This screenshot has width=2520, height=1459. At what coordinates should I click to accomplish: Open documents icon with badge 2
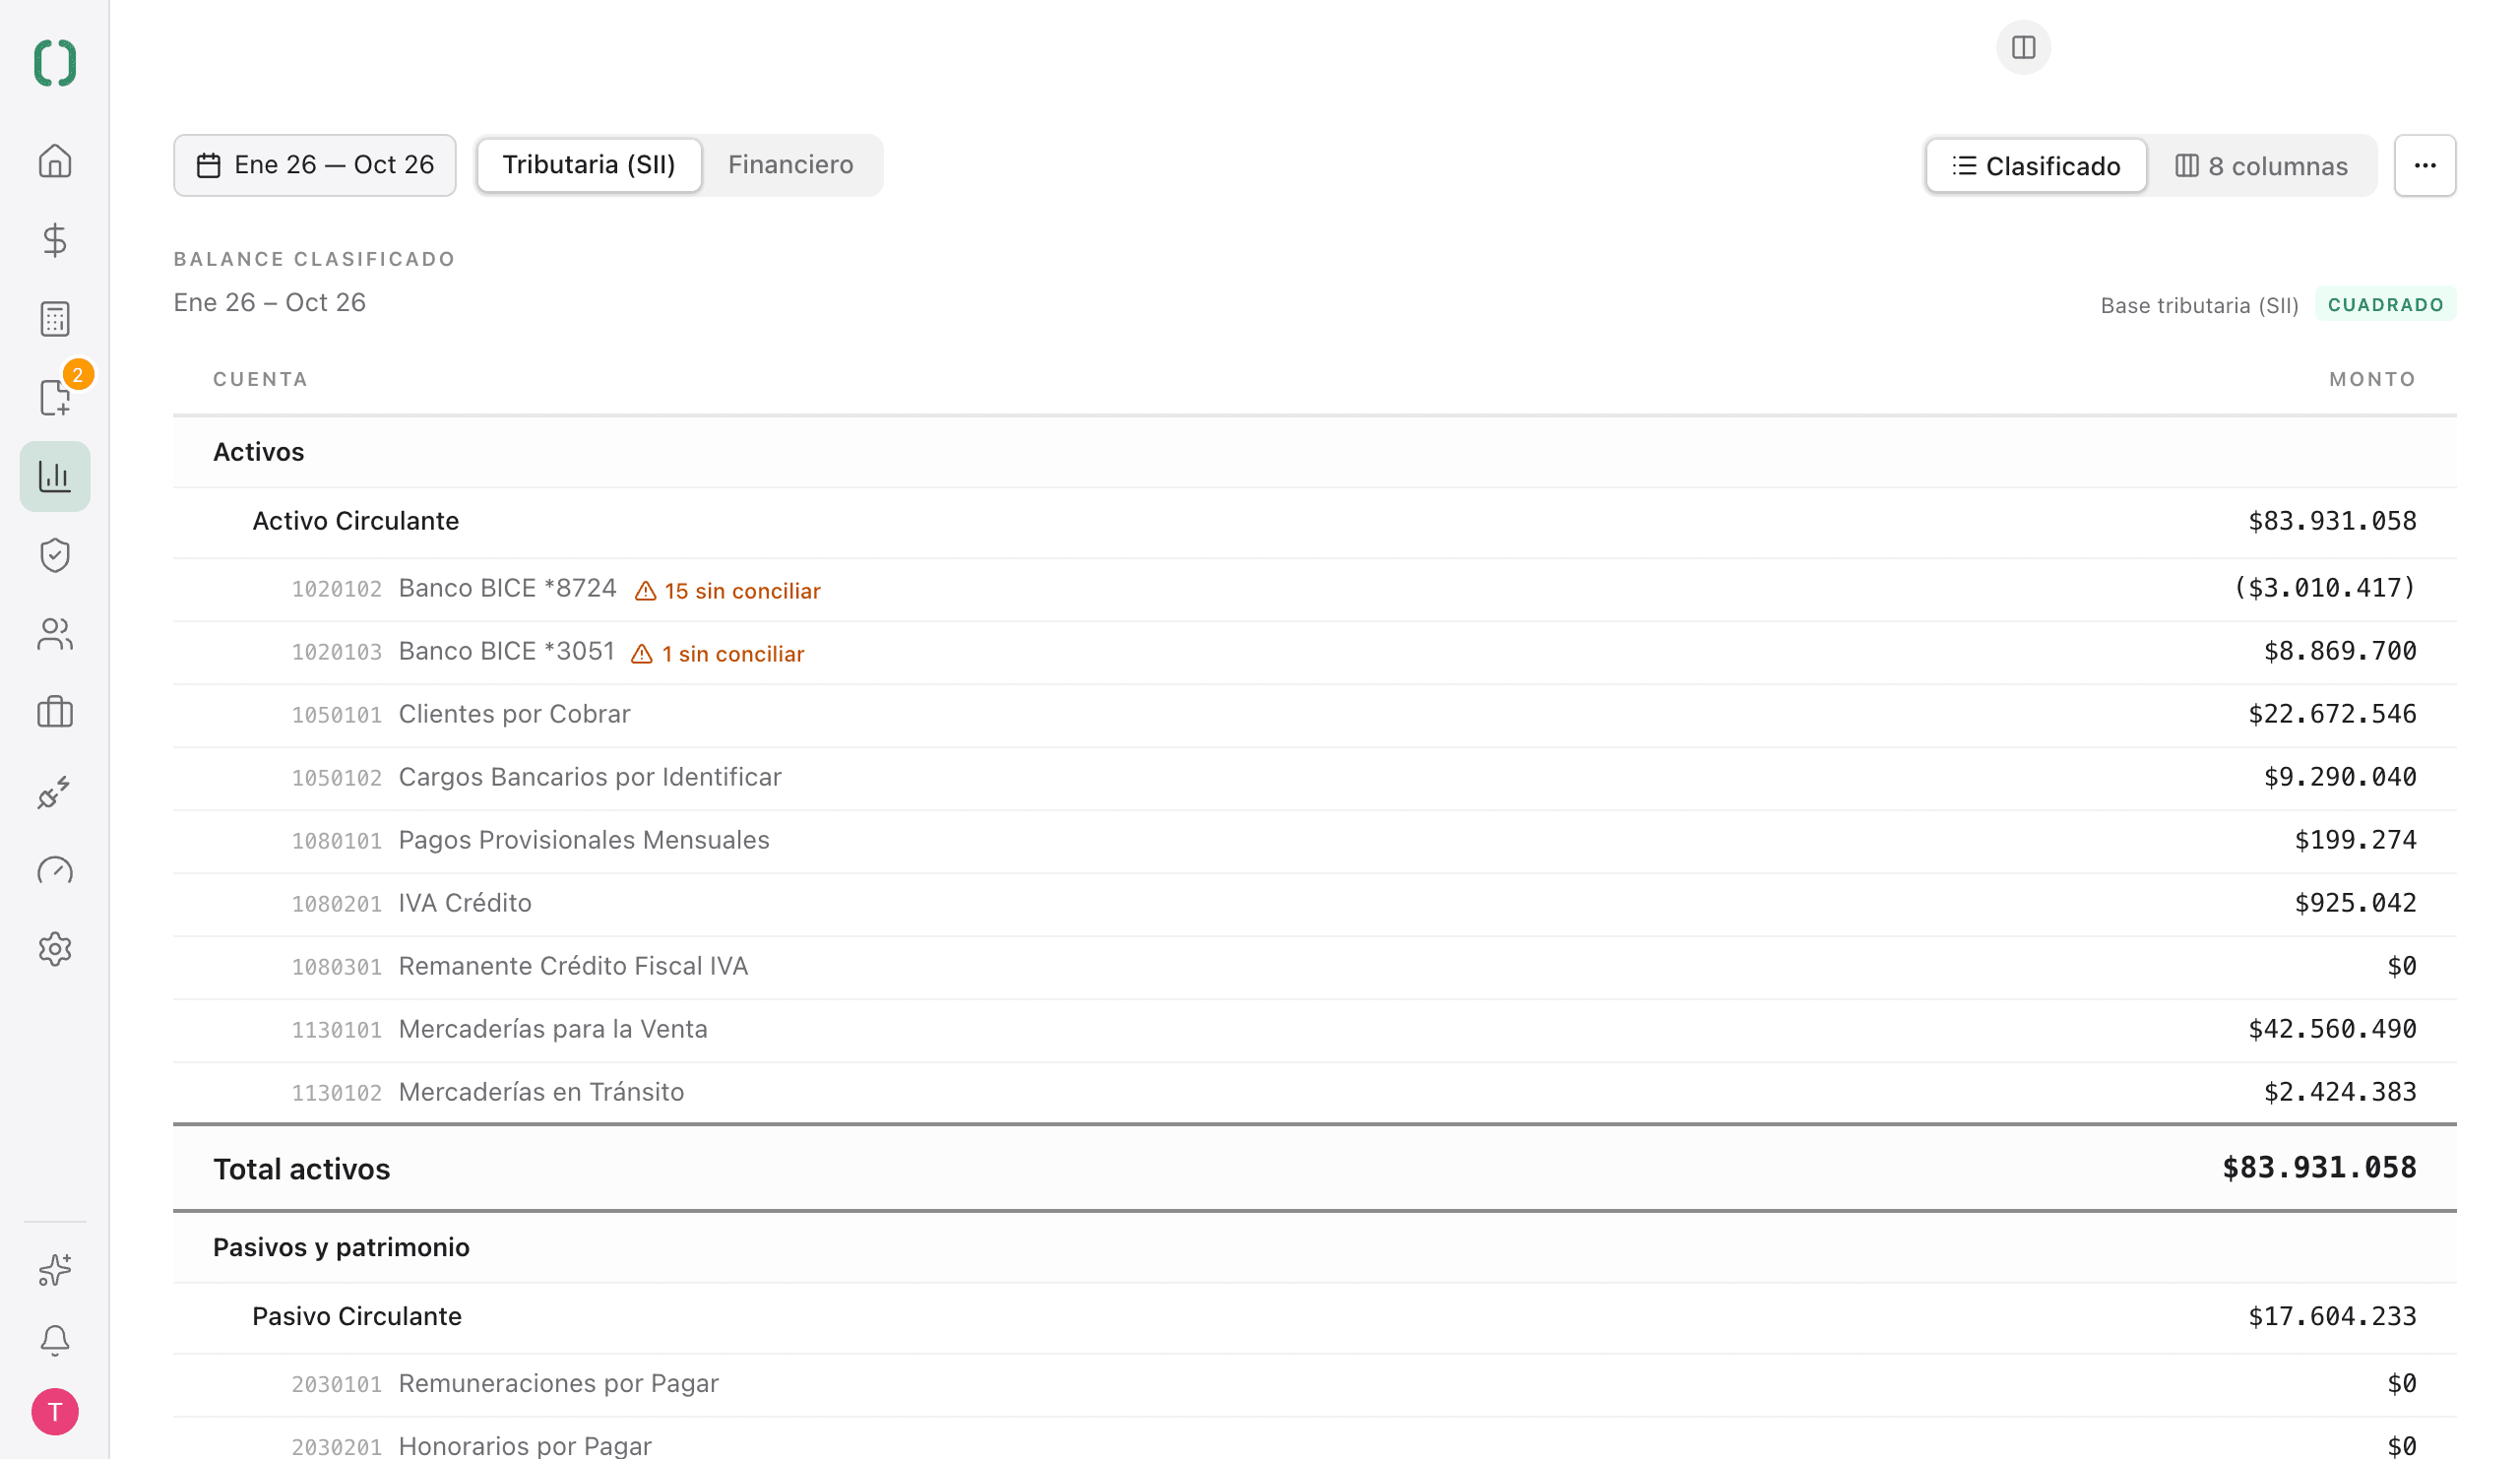click(55, 398)
